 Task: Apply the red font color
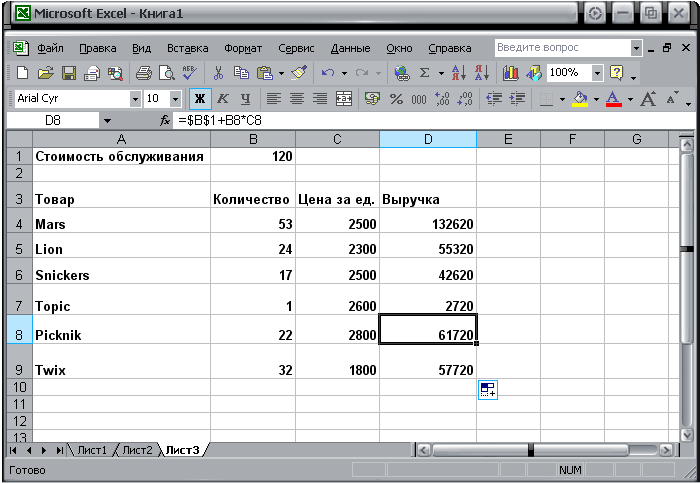coord(614,99)
